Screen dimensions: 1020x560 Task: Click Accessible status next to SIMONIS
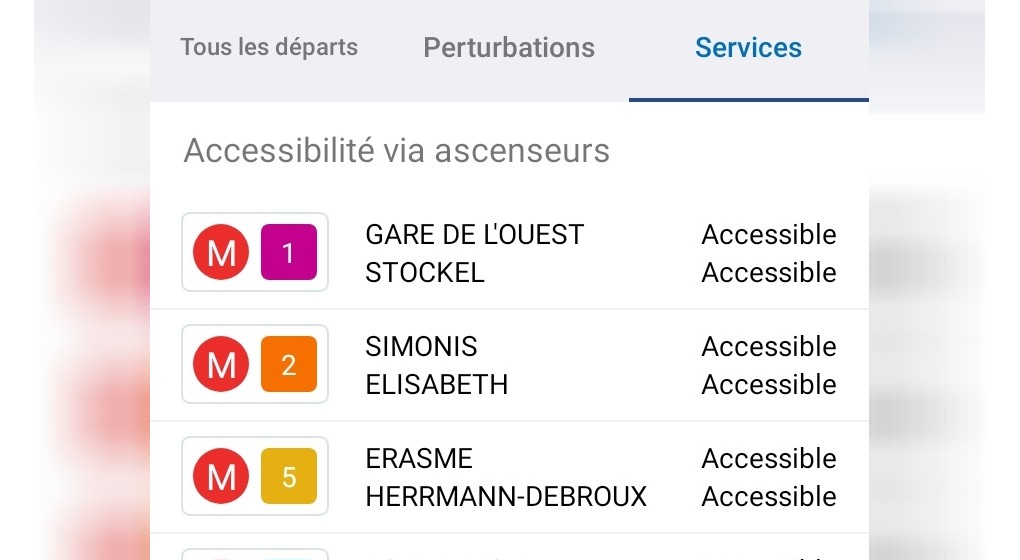tap(769, 347)
